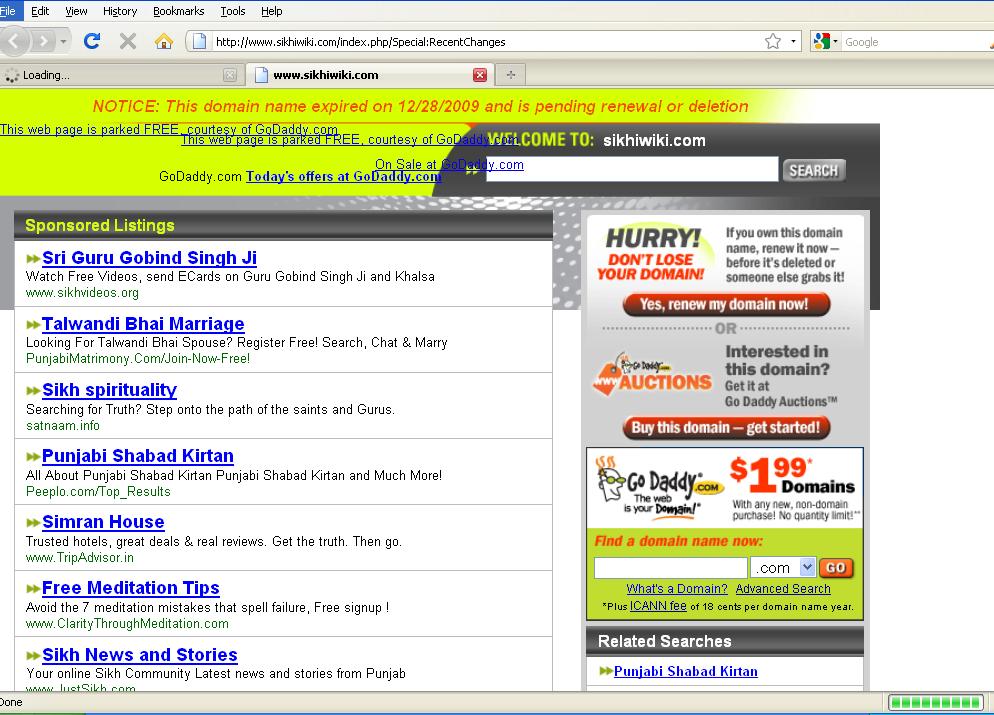Screen dimensions: 994x715
Task: Stop loading with the X icon
Action: point(128,42)
